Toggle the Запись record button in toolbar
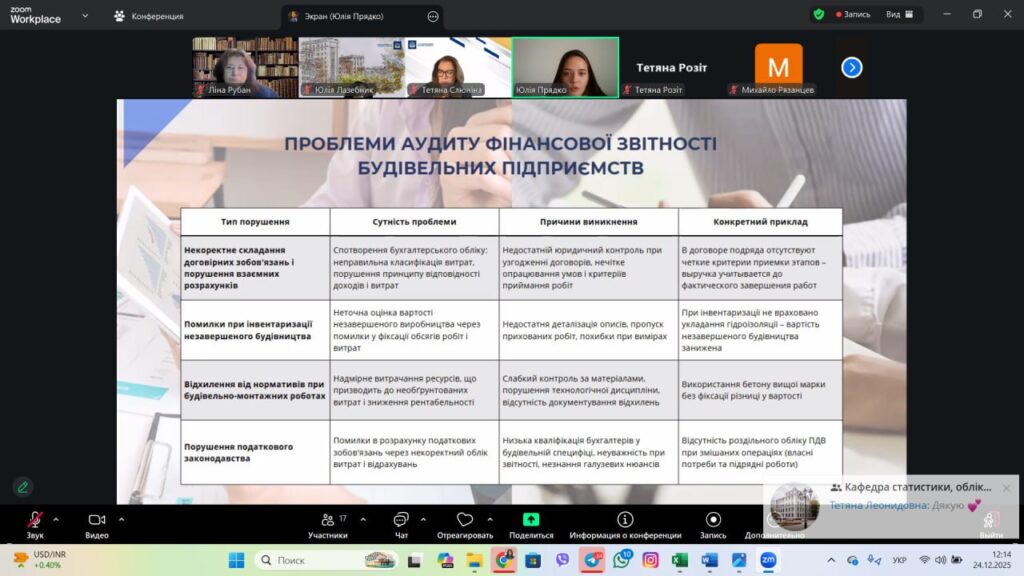Screen dimensions: 1024x576 [713, 520]
